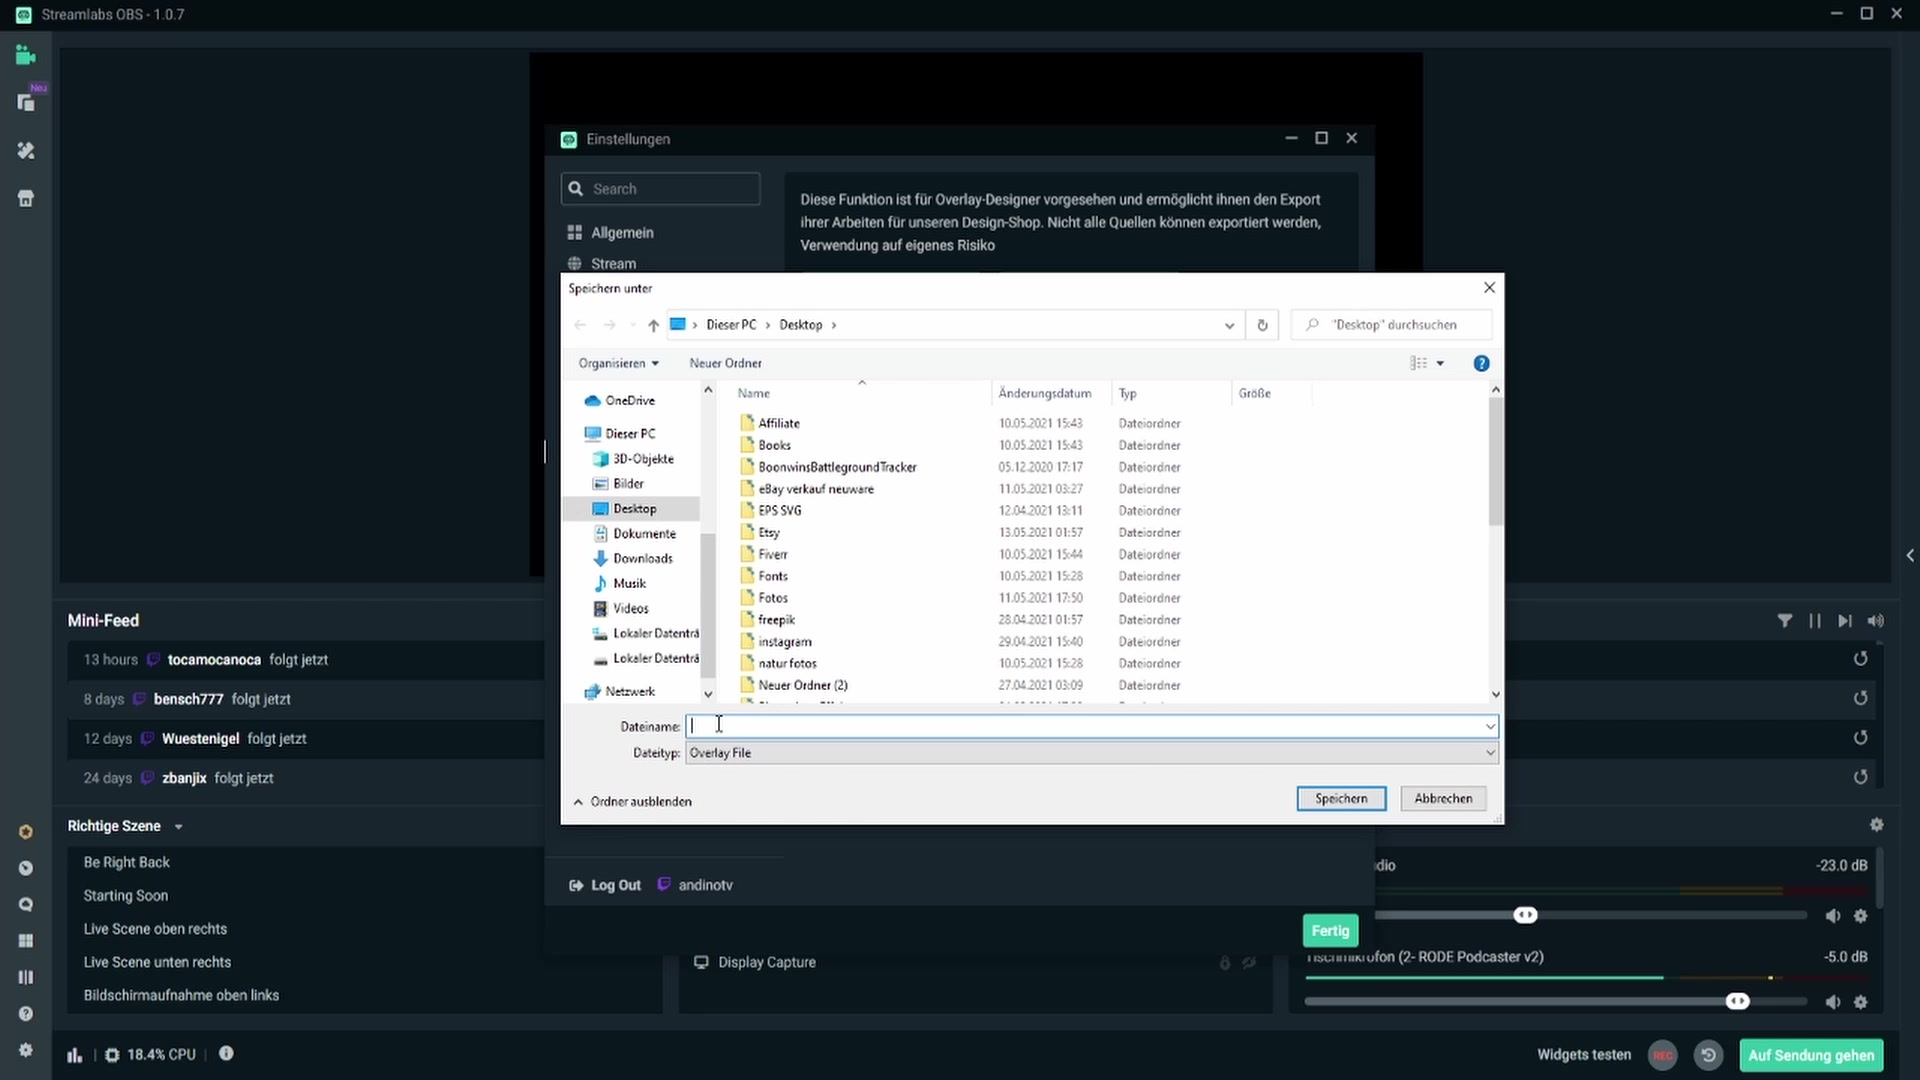The height and width of the screenshot is (1080, 1920).
Task: Click the Neuer Ordner button
Action: [x=725, y=363]
